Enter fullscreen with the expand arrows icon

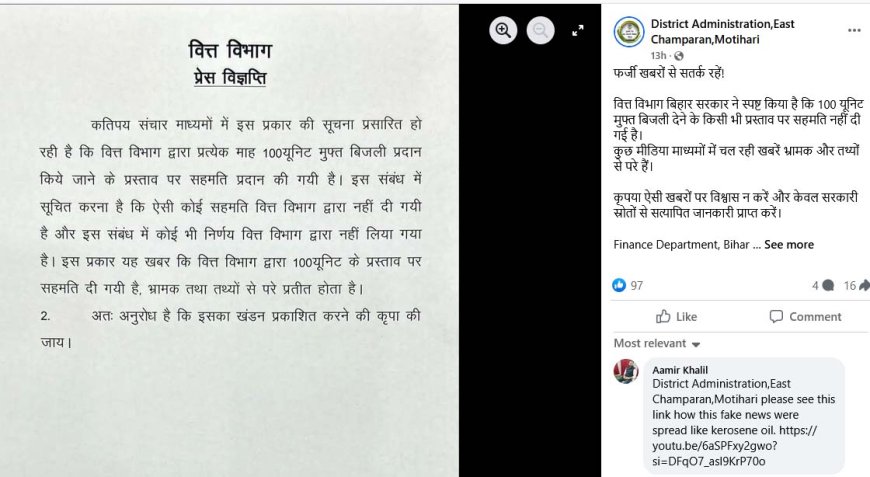pos(578,31)
